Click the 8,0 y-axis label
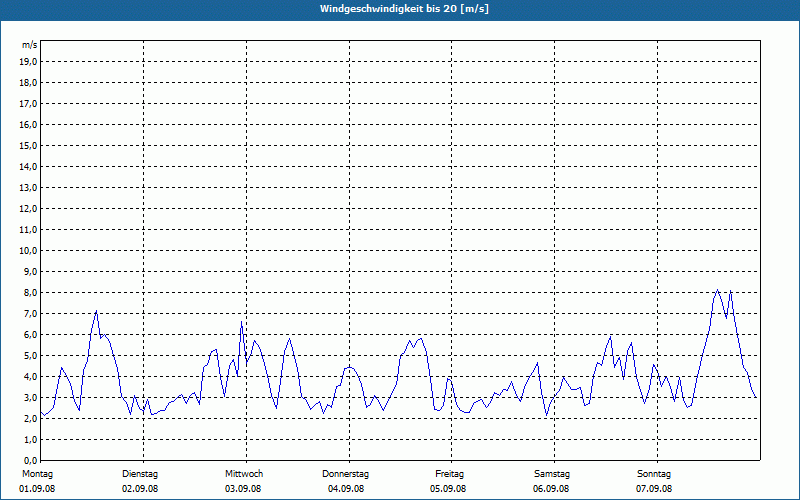This screenshot has height=500, width=800. coord(30,293)
